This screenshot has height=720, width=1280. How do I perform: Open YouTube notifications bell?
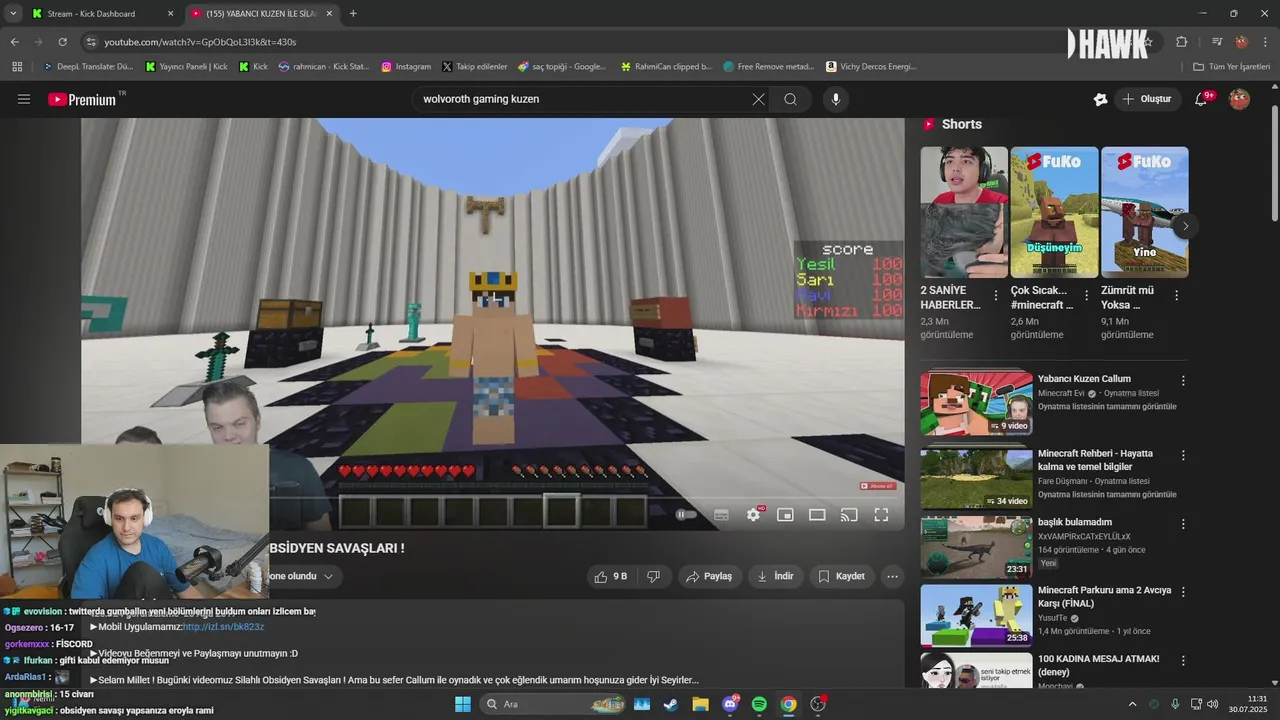coord(1202,99)
